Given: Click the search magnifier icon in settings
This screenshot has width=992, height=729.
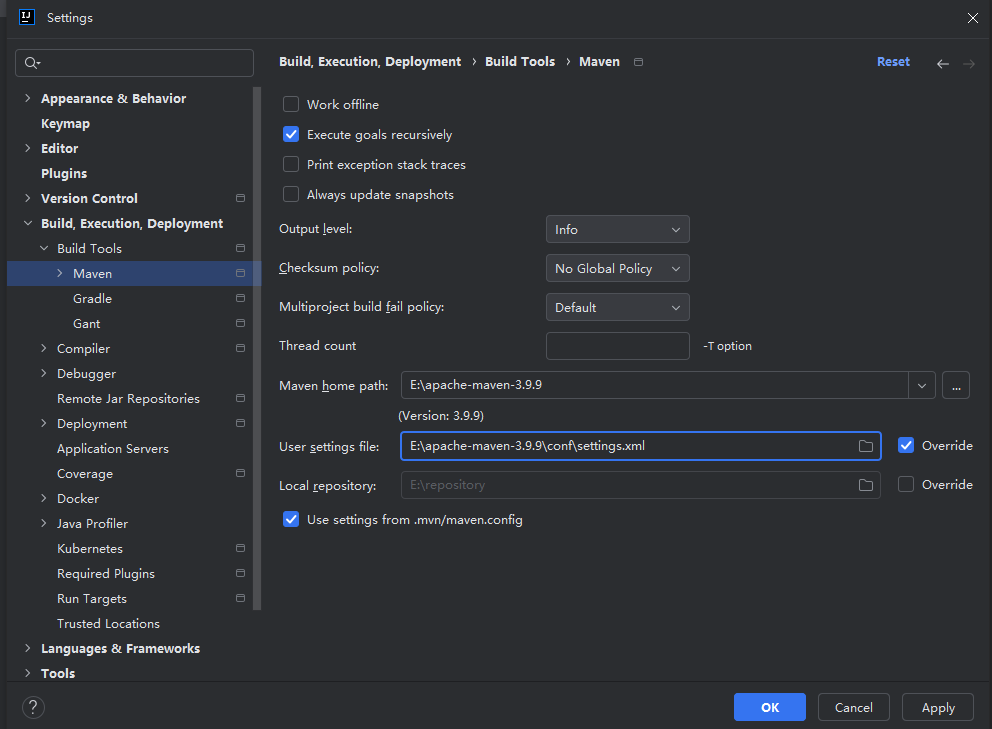Looking at the screenshot, I should click(31, 63).
